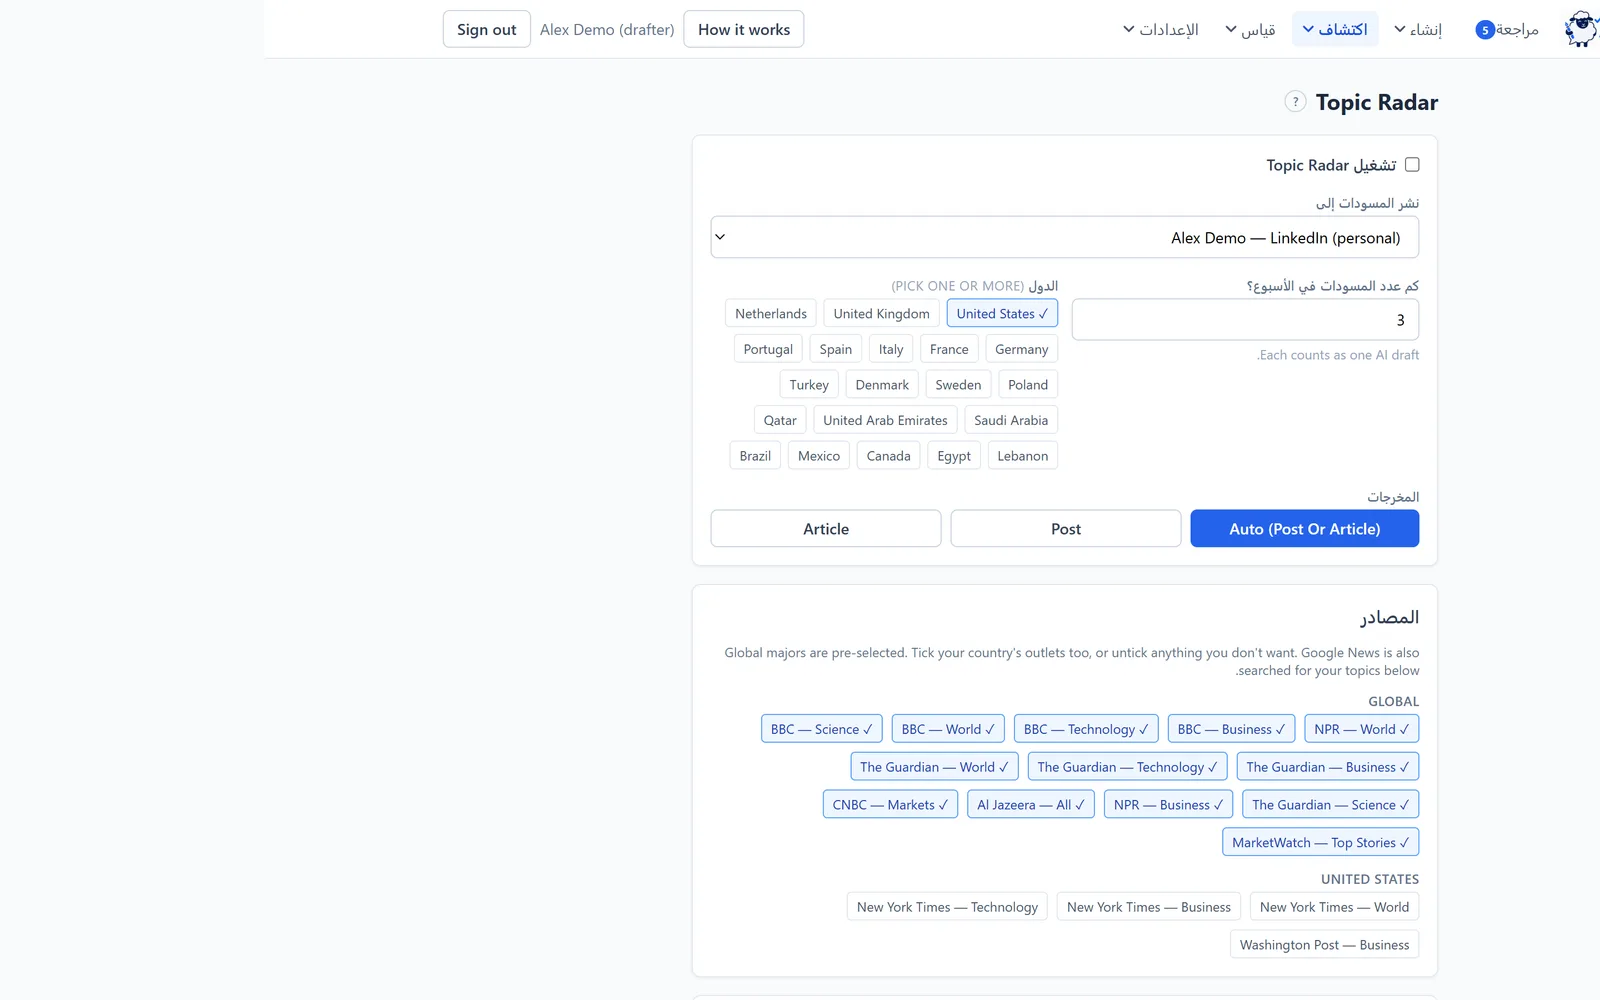1600x1000 pixels.
Task: Untick The Guardian — World source
Action: coord(934,767)
